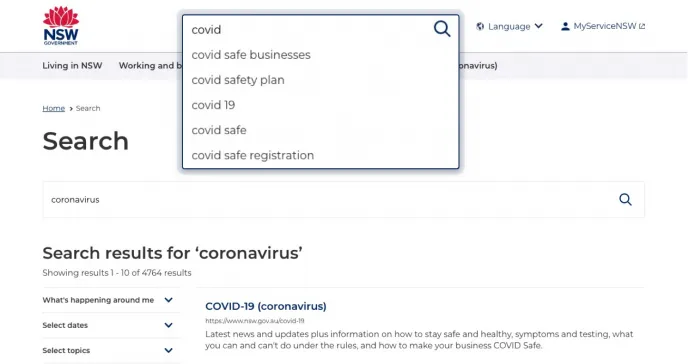Open the 'COVID-19 (coronavirus)' result link
Image resolution: width=688 pixels, height=364 pixels.
click(x=266, y=306)
